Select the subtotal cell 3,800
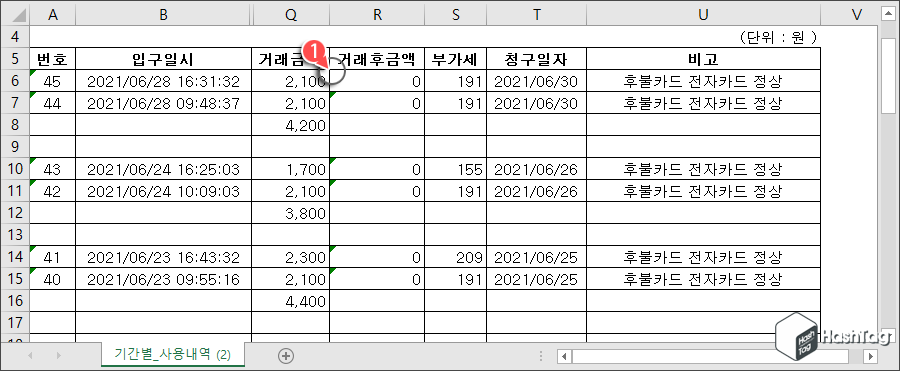Image resolution: width=900 pixels, height=371 pixels. point(290,213)
